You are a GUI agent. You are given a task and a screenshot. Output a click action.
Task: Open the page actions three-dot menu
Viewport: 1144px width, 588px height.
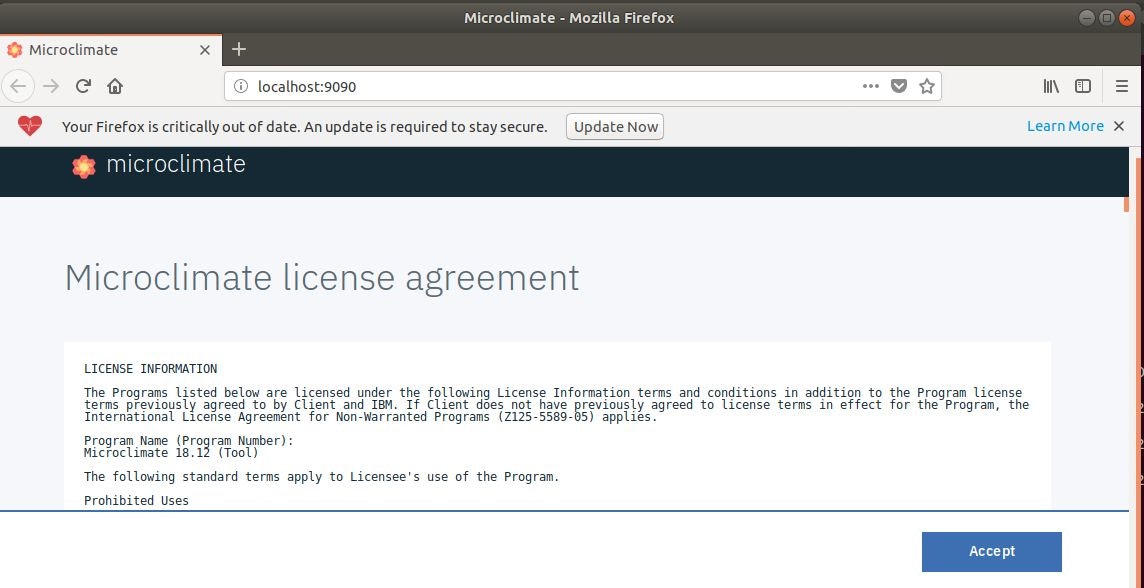click(870, 86)
